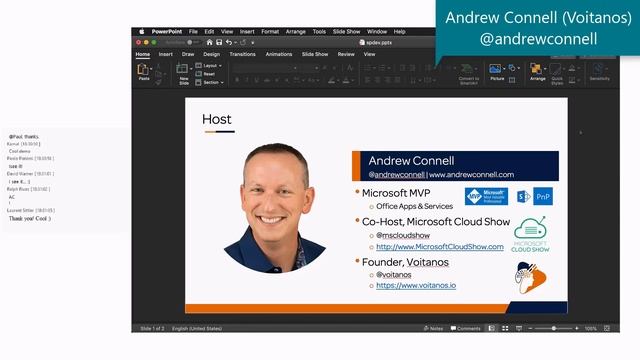Open the Window menu
The height and width of the screenshot is (360, 640).
pos(376,31)
